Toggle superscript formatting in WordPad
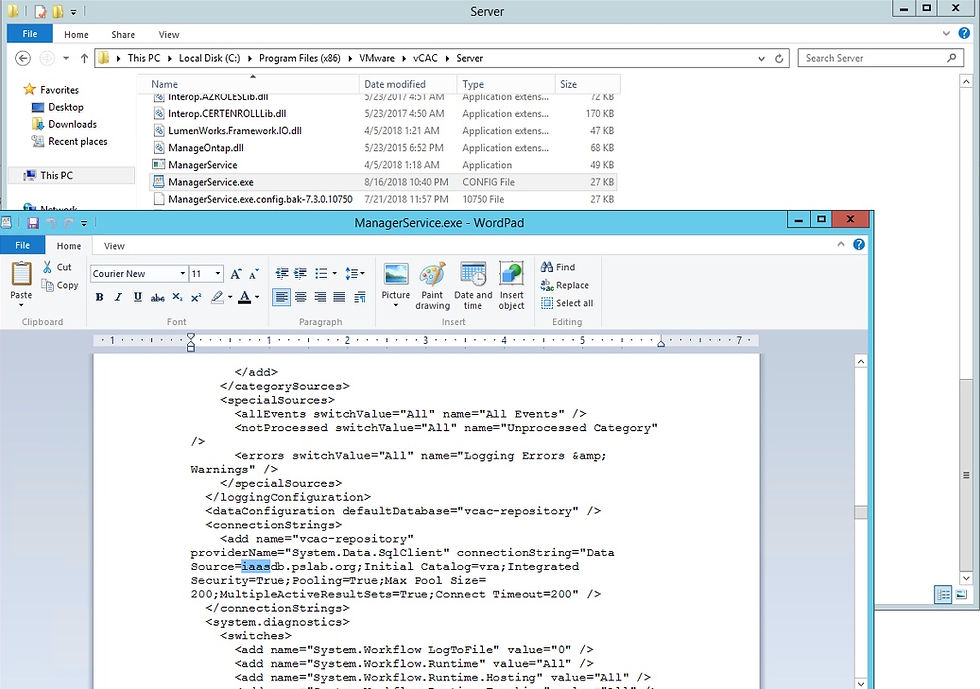Viewport: 980px width, 689px height. (196, 298)
